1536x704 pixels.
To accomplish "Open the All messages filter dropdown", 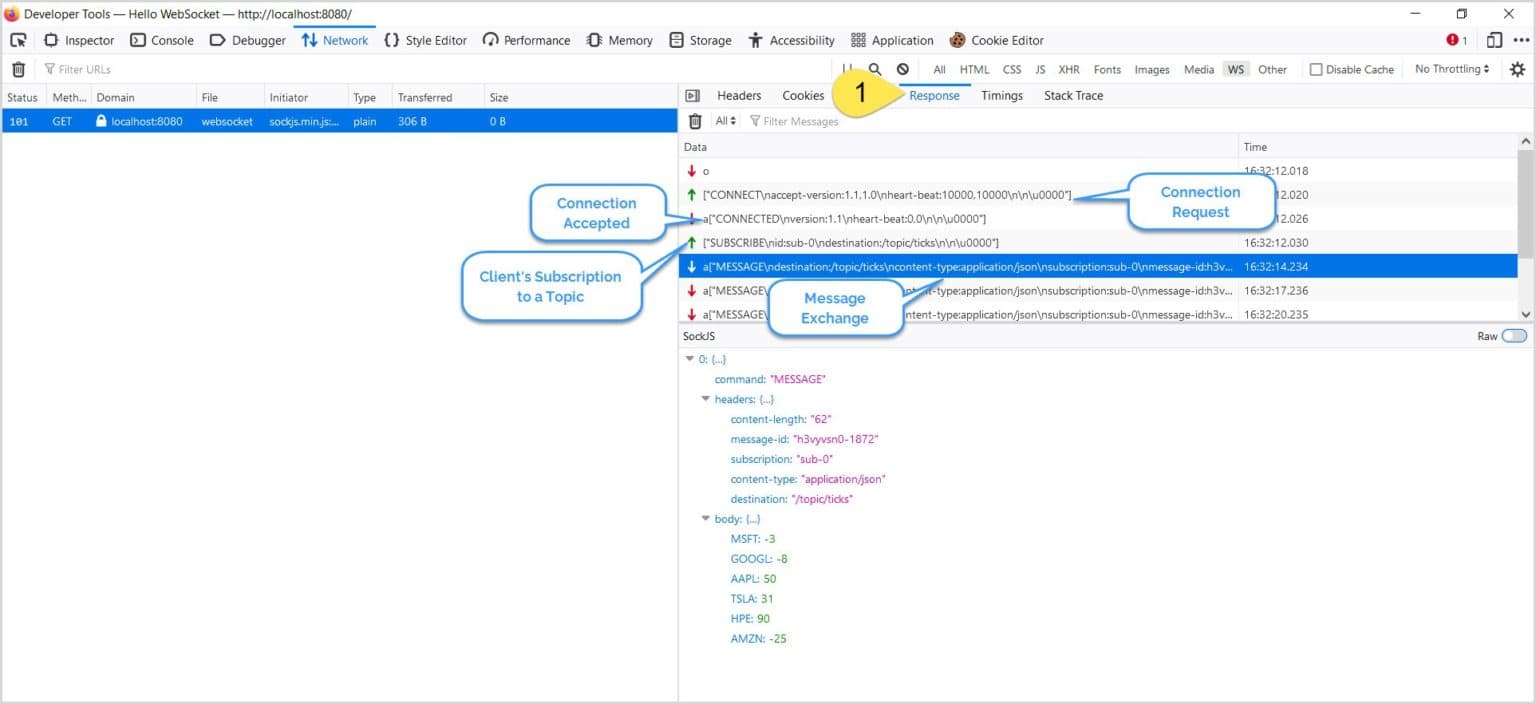I will (722, 121).
